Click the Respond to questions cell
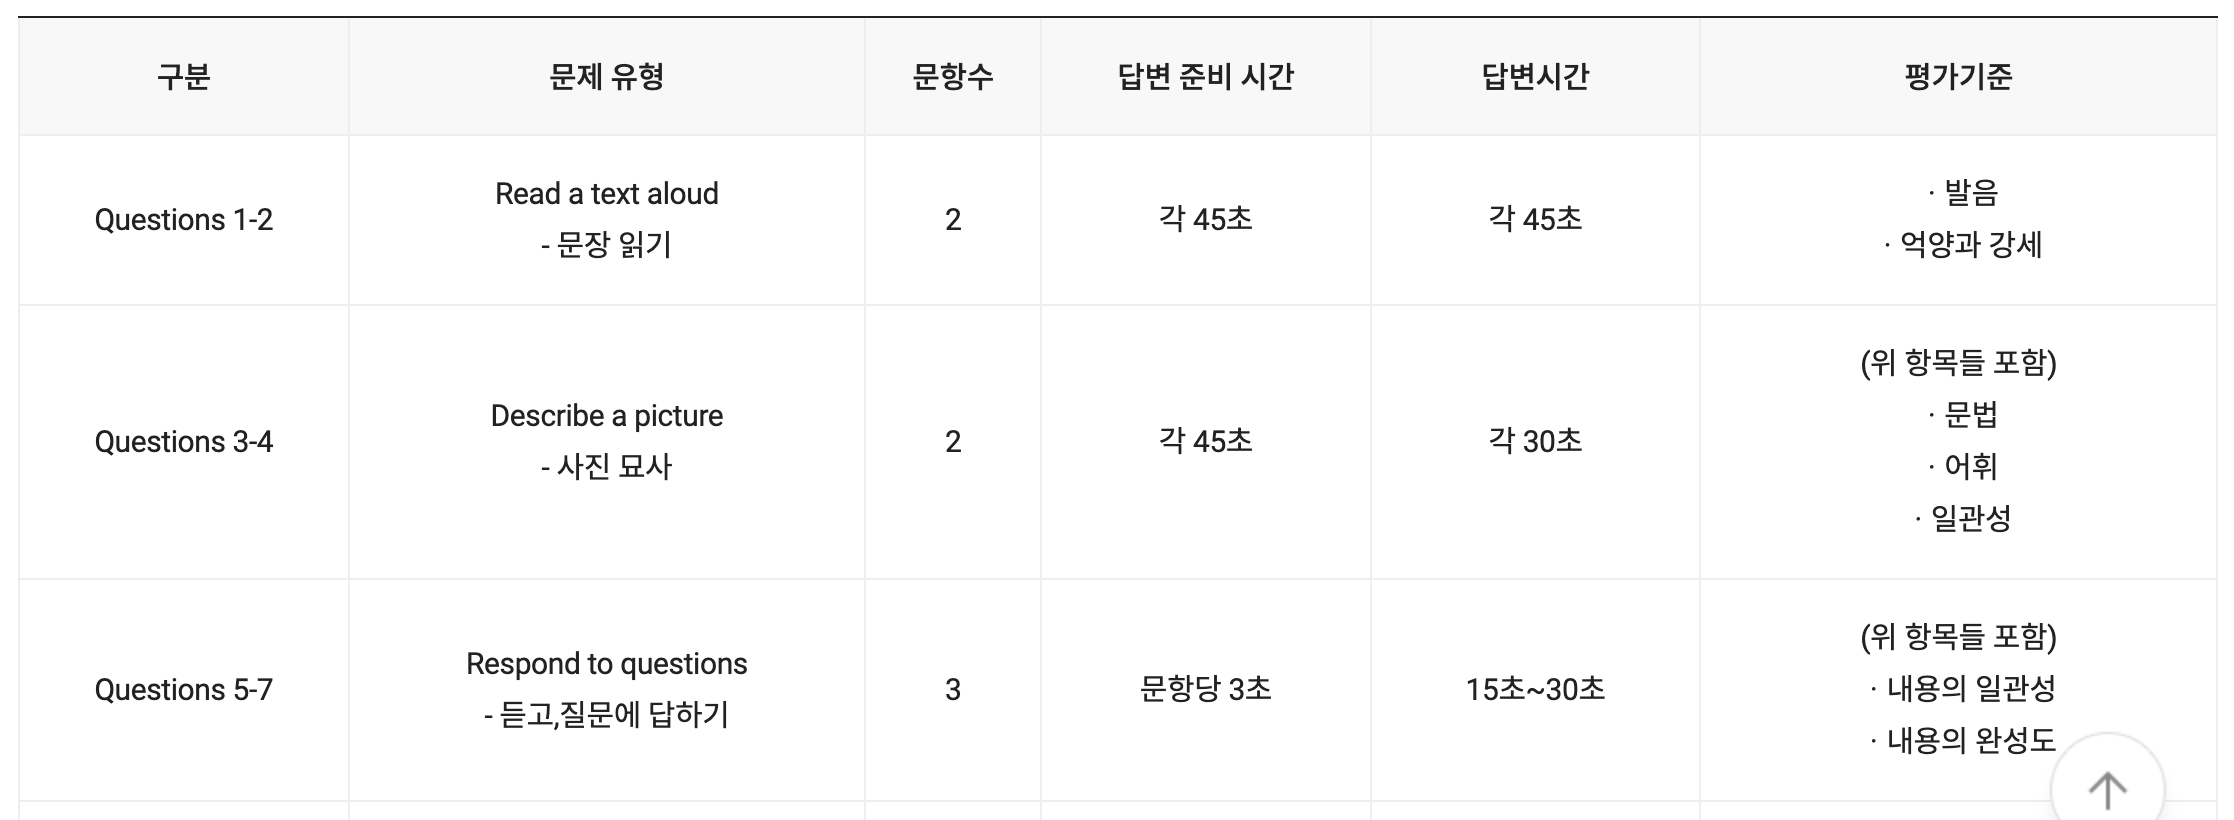 click(x=606, y=663)
